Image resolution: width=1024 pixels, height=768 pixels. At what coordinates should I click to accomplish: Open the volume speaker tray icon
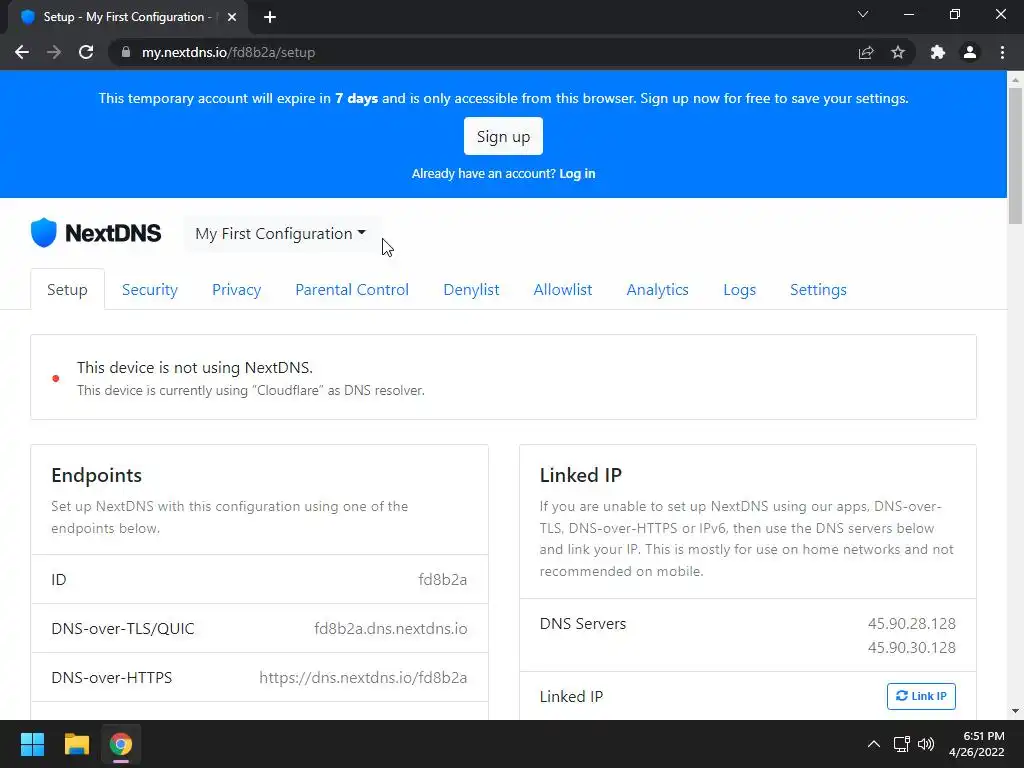click(926, 744)
